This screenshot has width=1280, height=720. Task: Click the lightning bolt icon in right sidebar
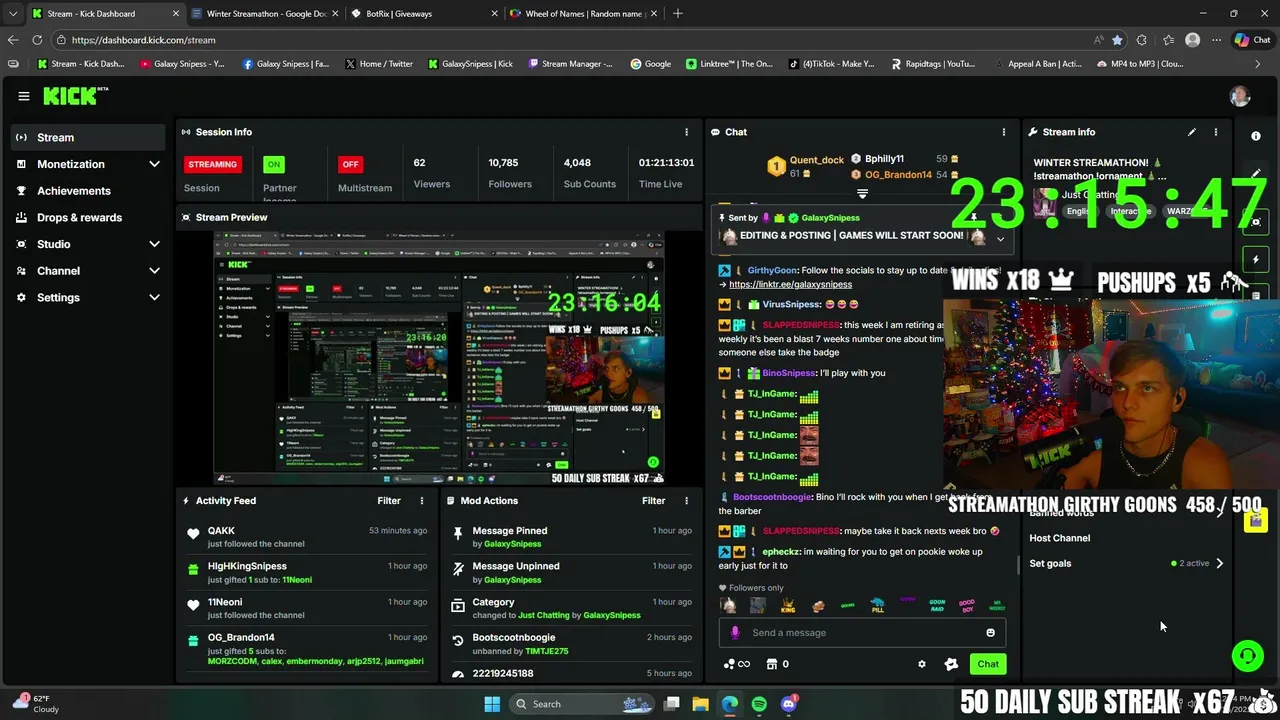tap(1256, 259)
